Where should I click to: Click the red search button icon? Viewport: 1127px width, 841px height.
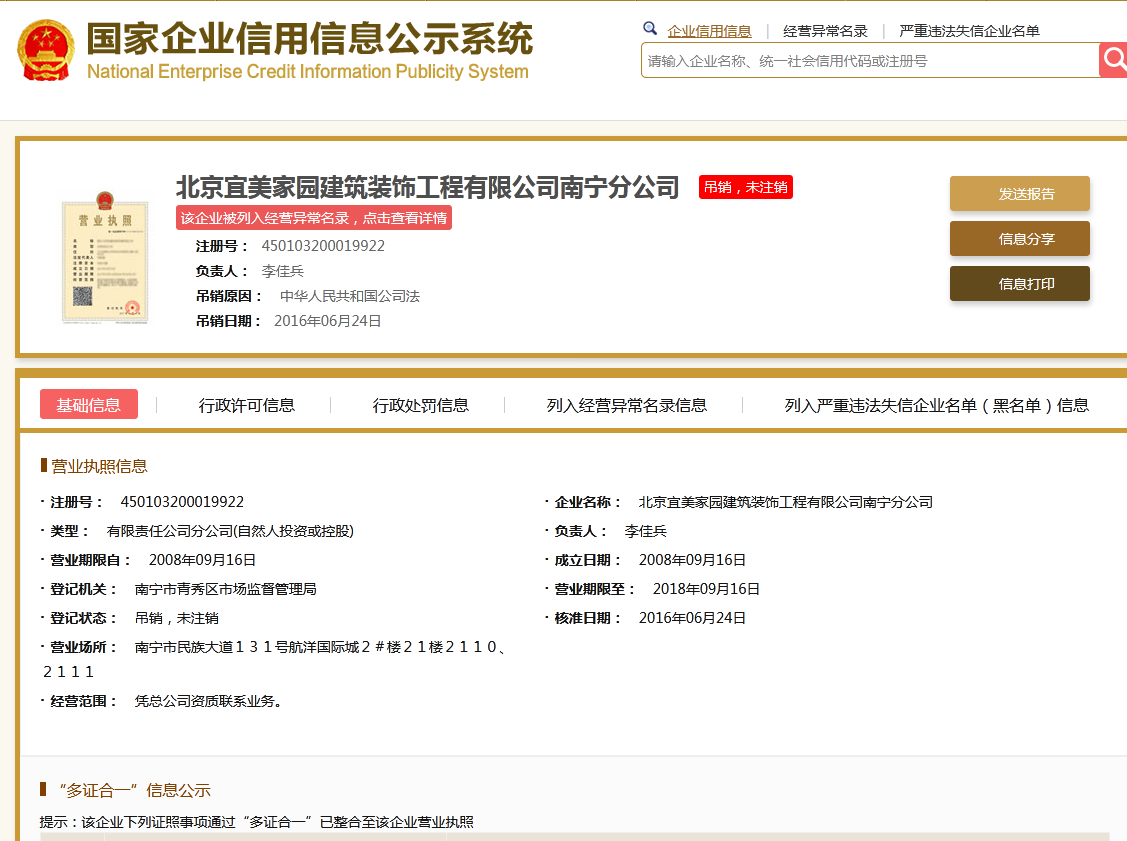pos(1113,60)
